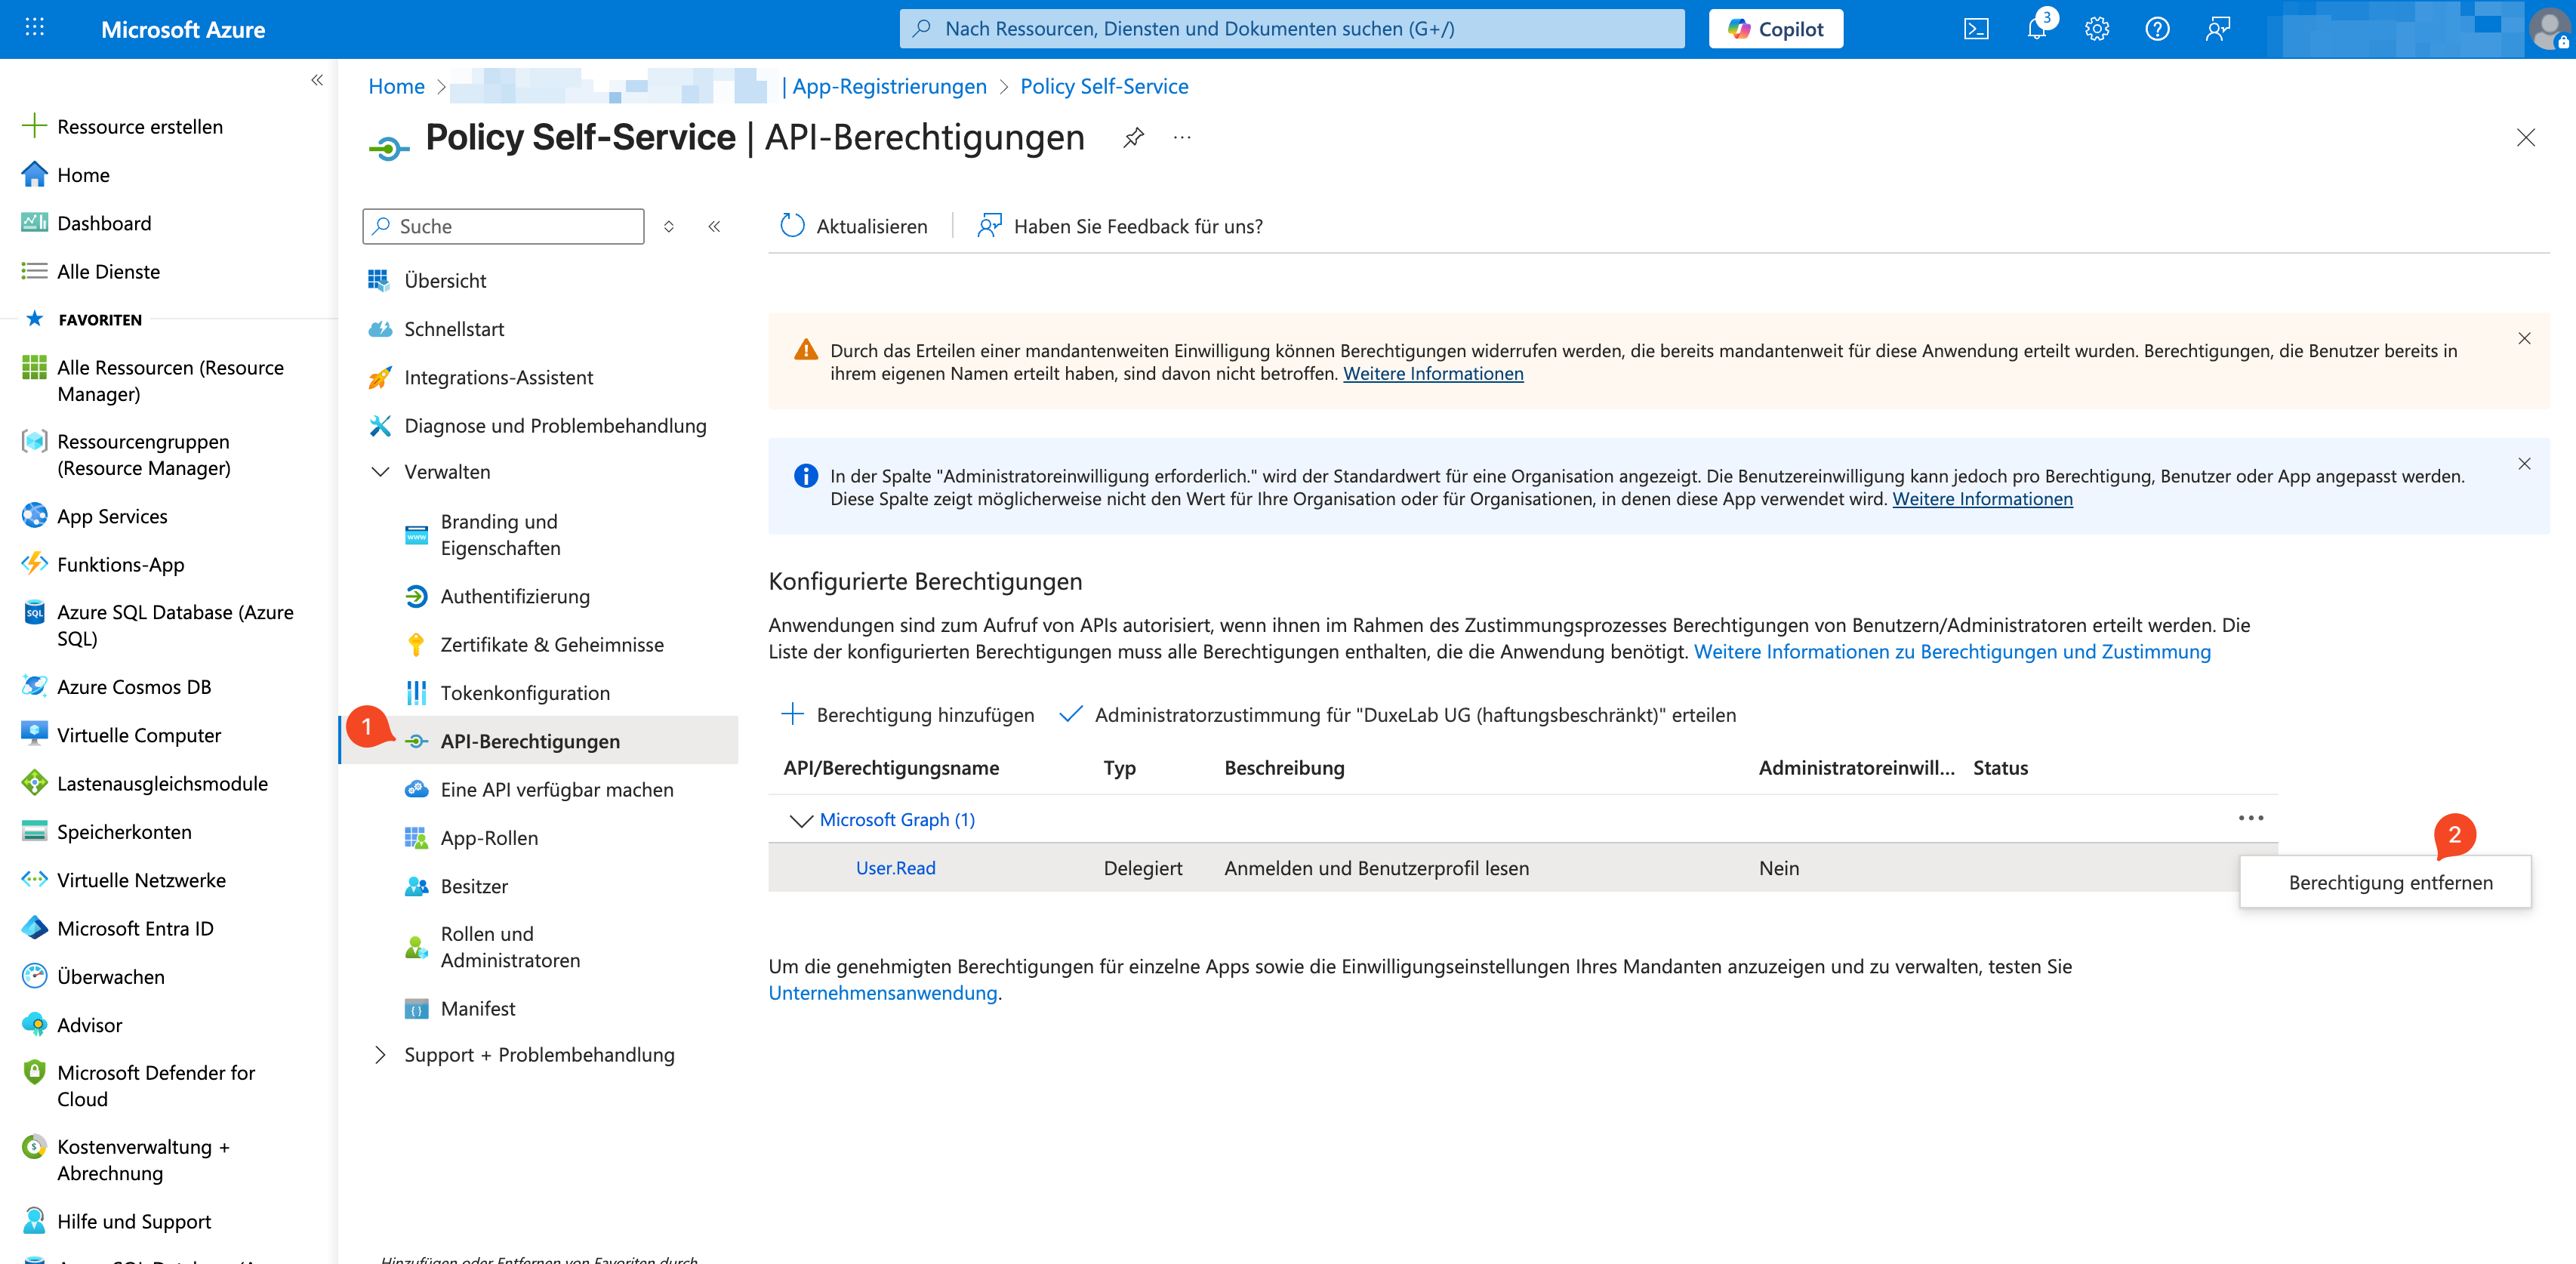Open the notifications bell
The height and width of the screenshot is (1264, 2576).
(x=2035, y=28)
